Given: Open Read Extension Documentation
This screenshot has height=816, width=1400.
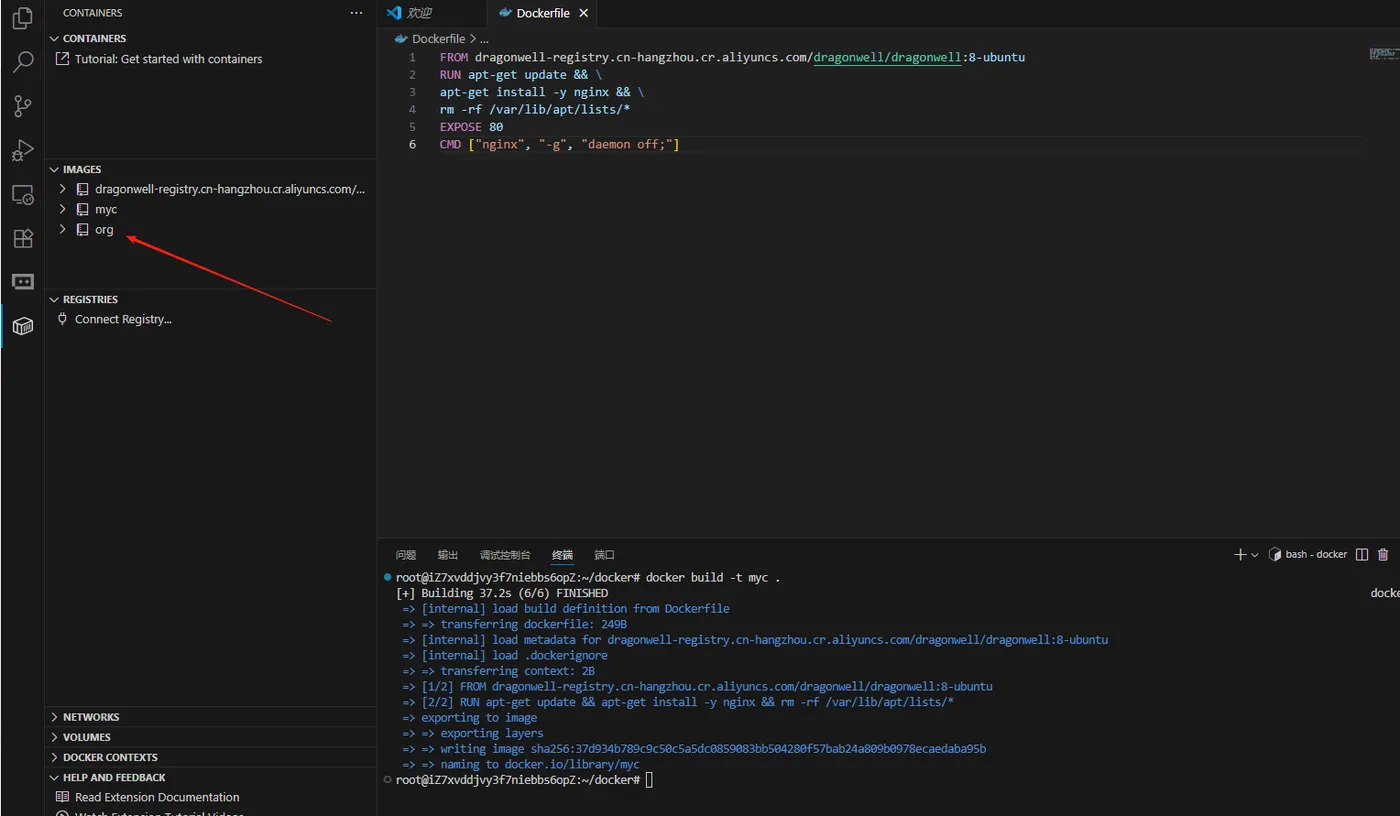Looking at the screenshot, I should click(x=157, y=797).
